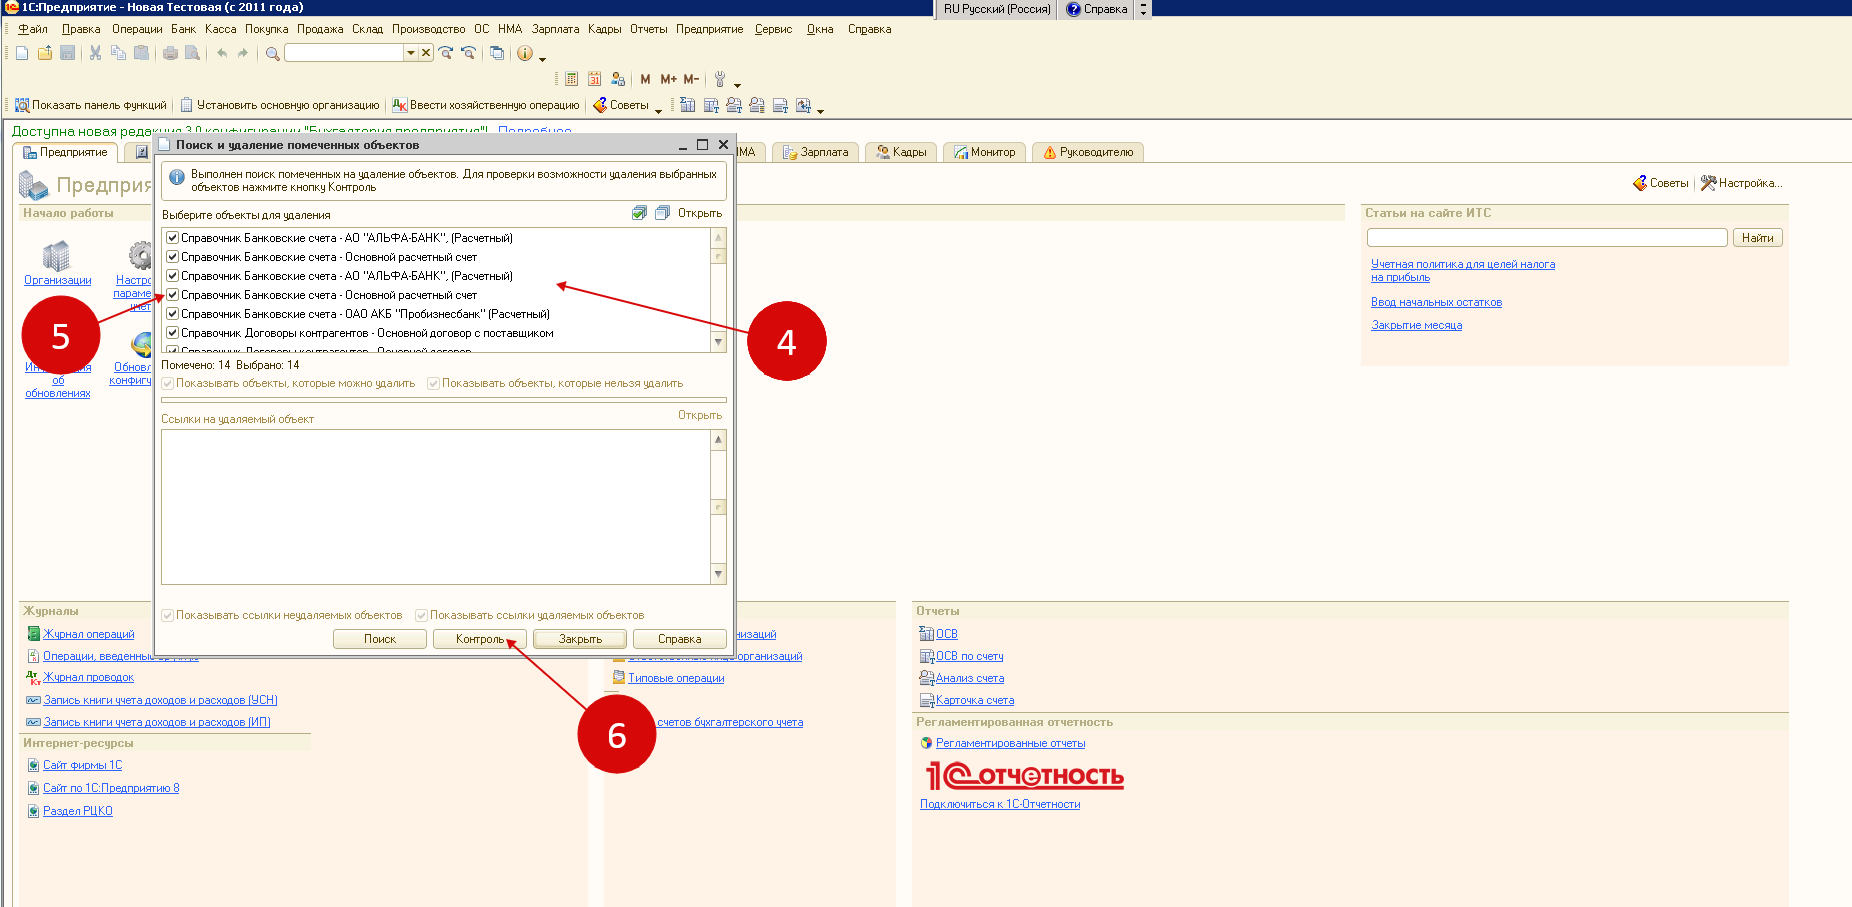Open the toolbar search field dropdown arrow
Image resolution: width=1852 pixels, height=907 pixels.
(x=411, y=53)
